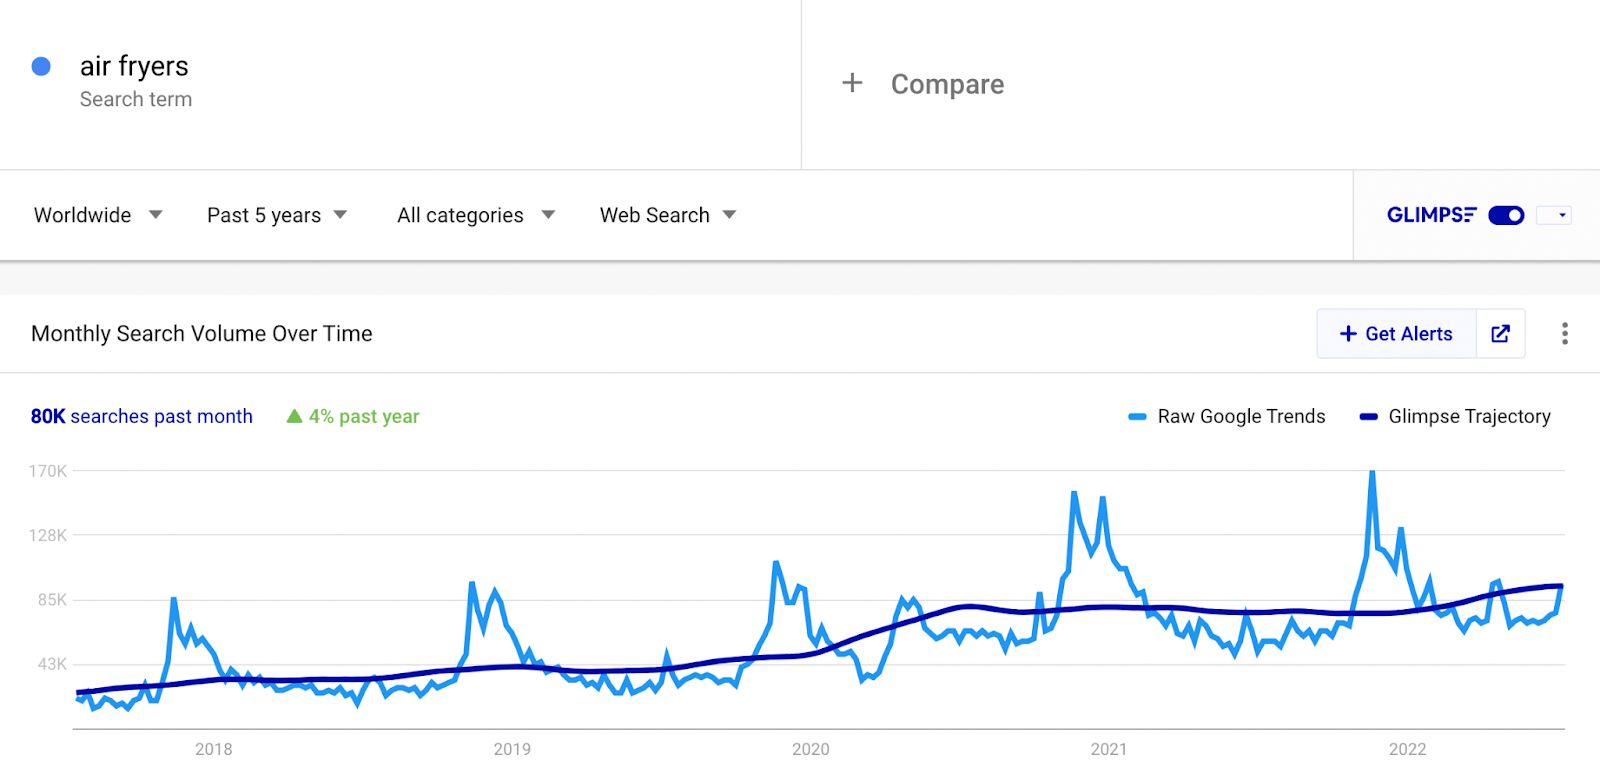This screenshot has height=784, width=1600.
Task: Click the 80K searches past month link
Action: click(x=141, y=416)
